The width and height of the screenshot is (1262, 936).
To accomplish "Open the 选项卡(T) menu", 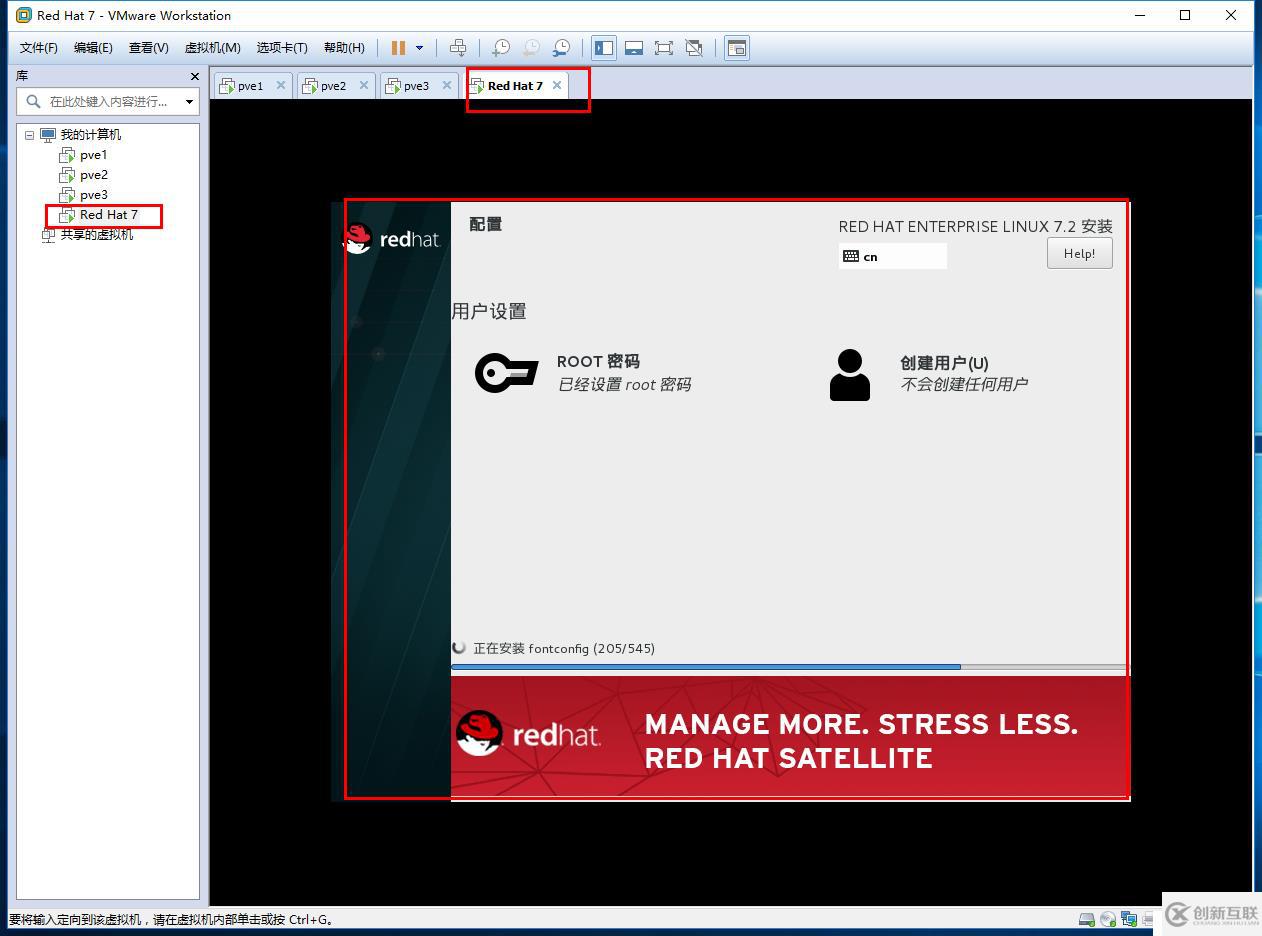I will click(282, 48).
